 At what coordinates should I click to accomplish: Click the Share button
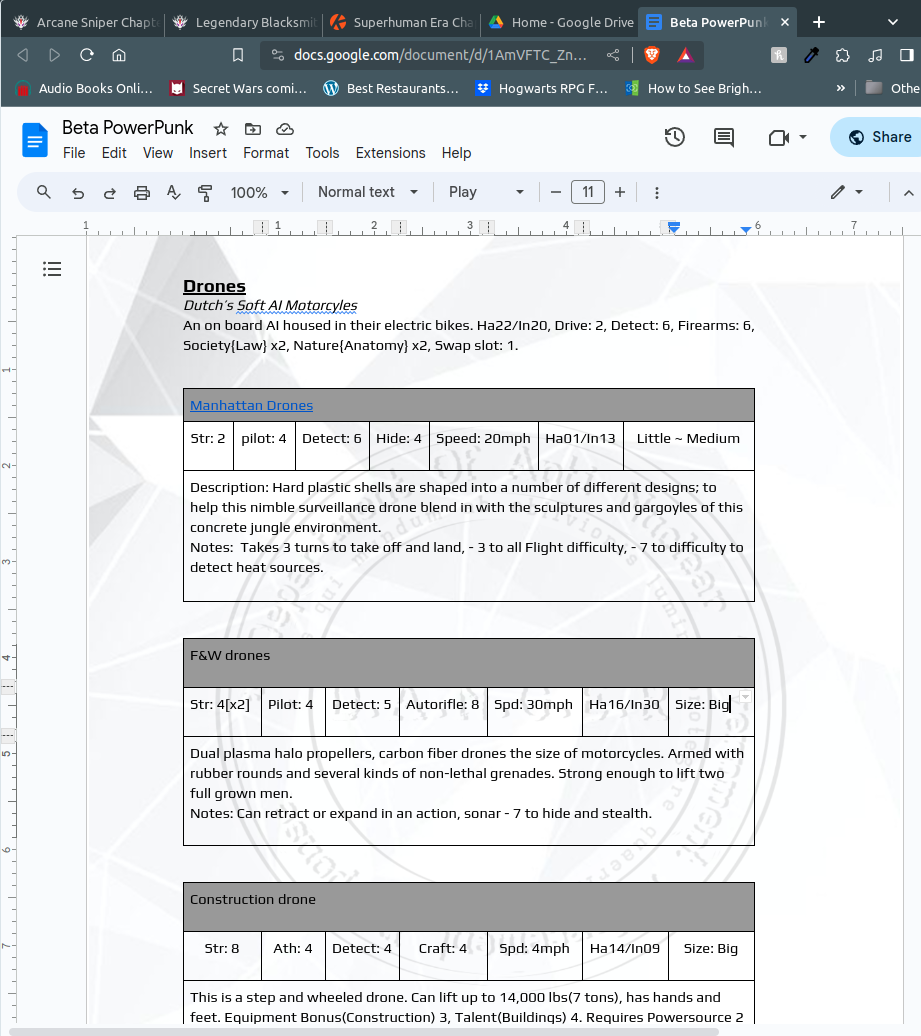click(x=879, y=137)
